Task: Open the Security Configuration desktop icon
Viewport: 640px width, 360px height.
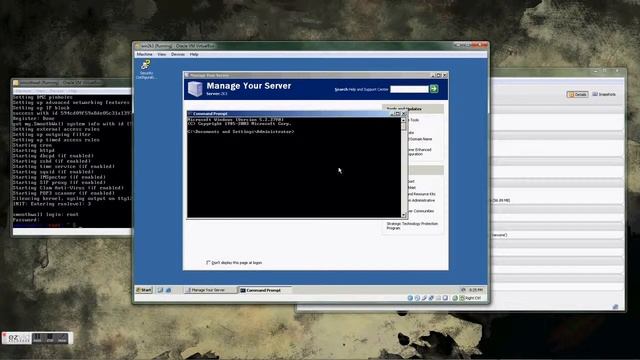Action: pyautogui.click(x=146, y=69)
